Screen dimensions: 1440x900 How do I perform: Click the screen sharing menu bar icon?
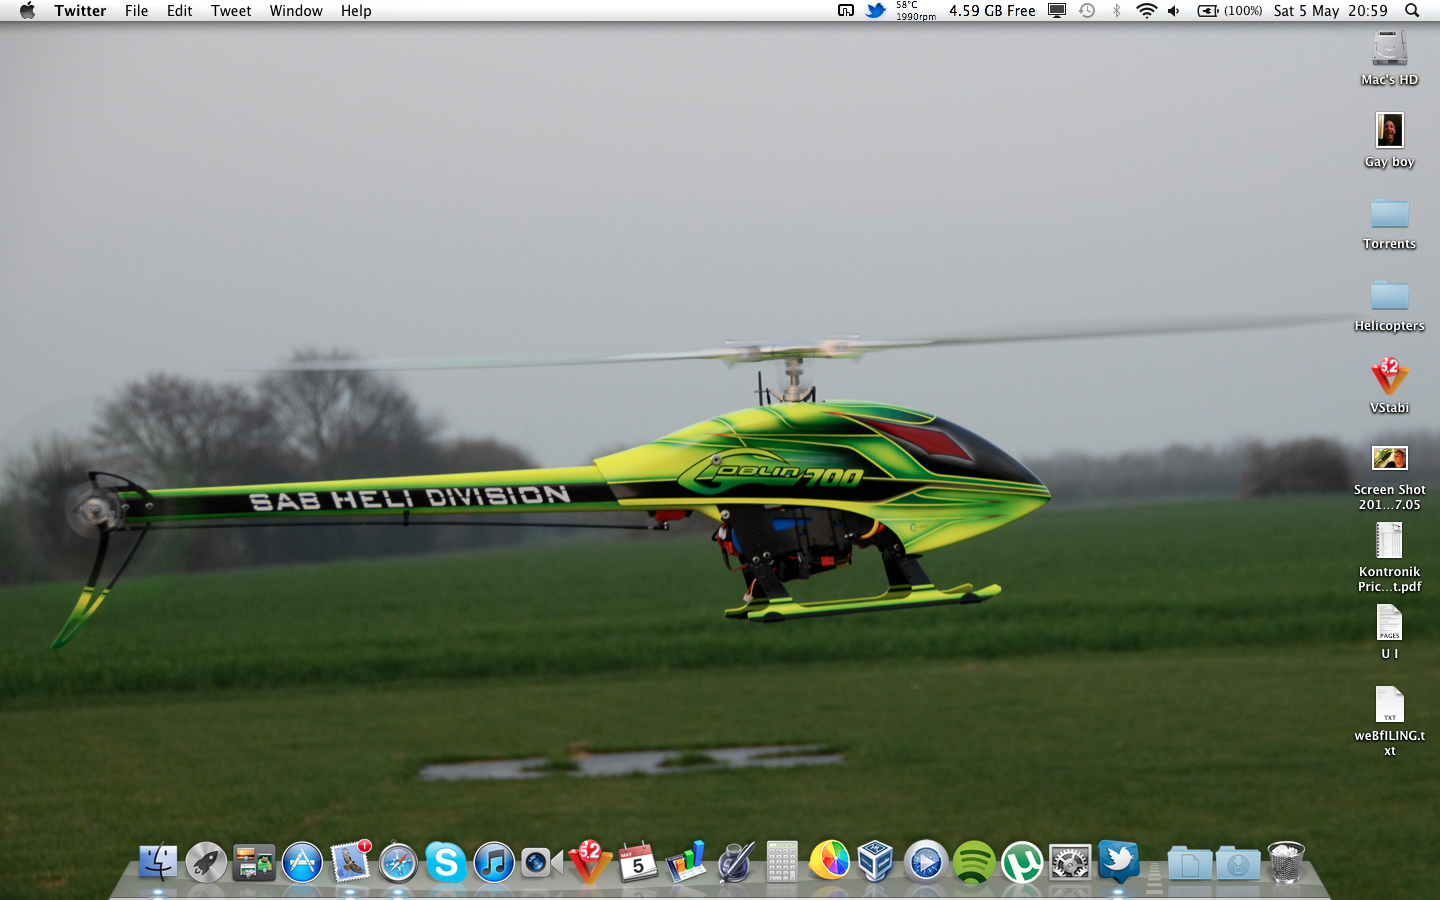(846, 11)
